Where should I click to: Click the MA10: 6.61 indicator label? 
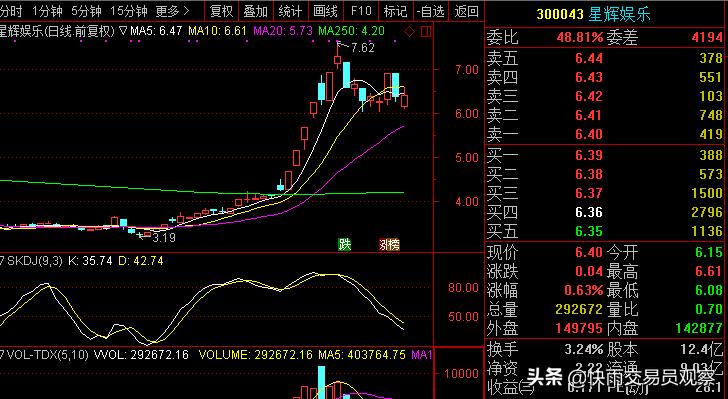tap(217, 31)
